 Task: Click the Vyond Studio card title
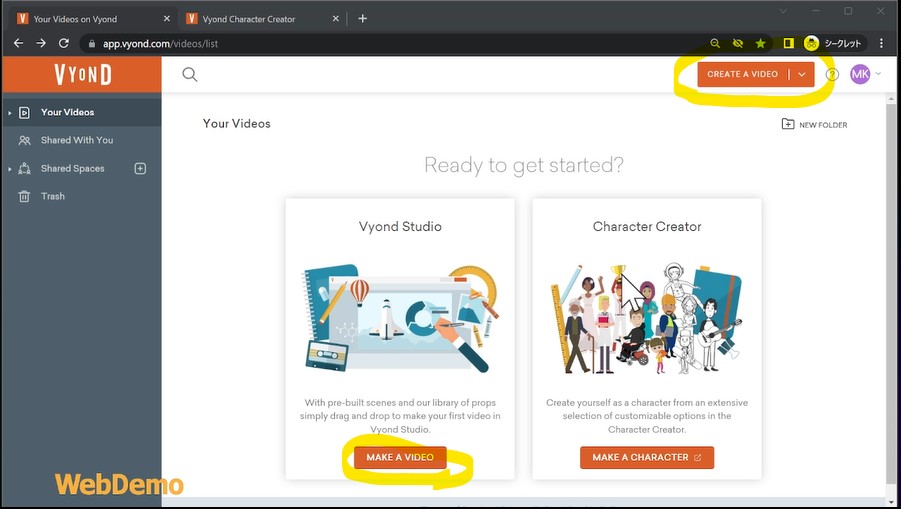[400, 226]
